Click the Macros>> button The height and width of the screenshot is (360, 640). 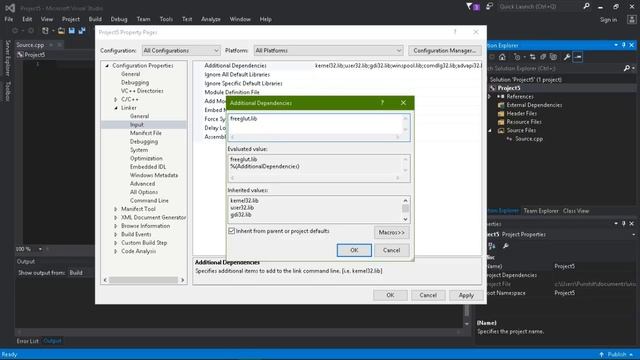coord(391,232)
